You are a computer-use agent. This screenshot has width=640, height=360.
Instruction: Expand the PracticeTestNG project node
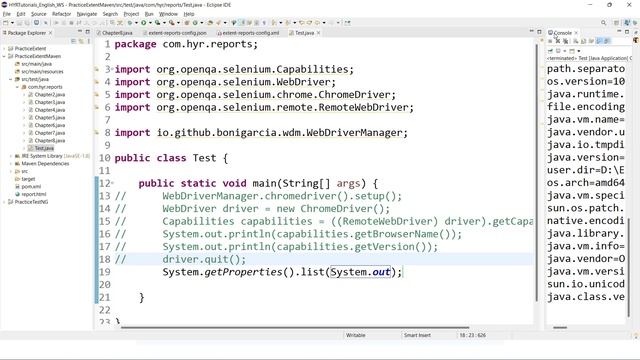tap(4, 202)
